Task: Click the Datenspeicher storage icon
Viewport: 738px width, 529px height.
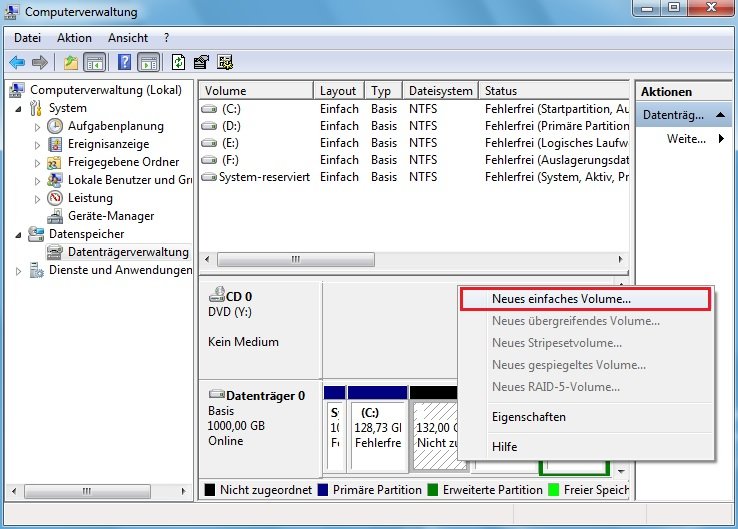Action: [x=36, y=234]
